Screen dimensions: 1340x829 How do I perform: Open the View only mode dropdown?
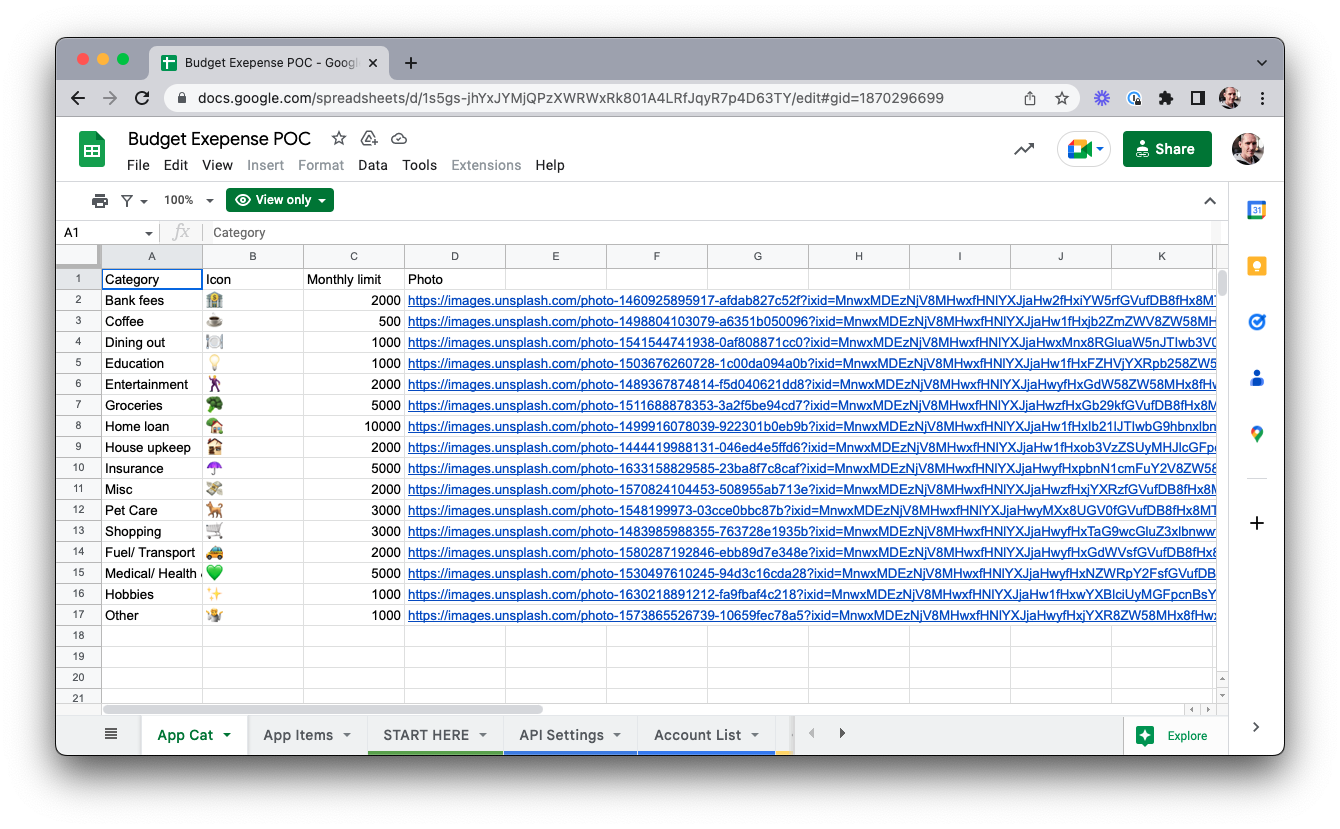(x=280, y=200)
